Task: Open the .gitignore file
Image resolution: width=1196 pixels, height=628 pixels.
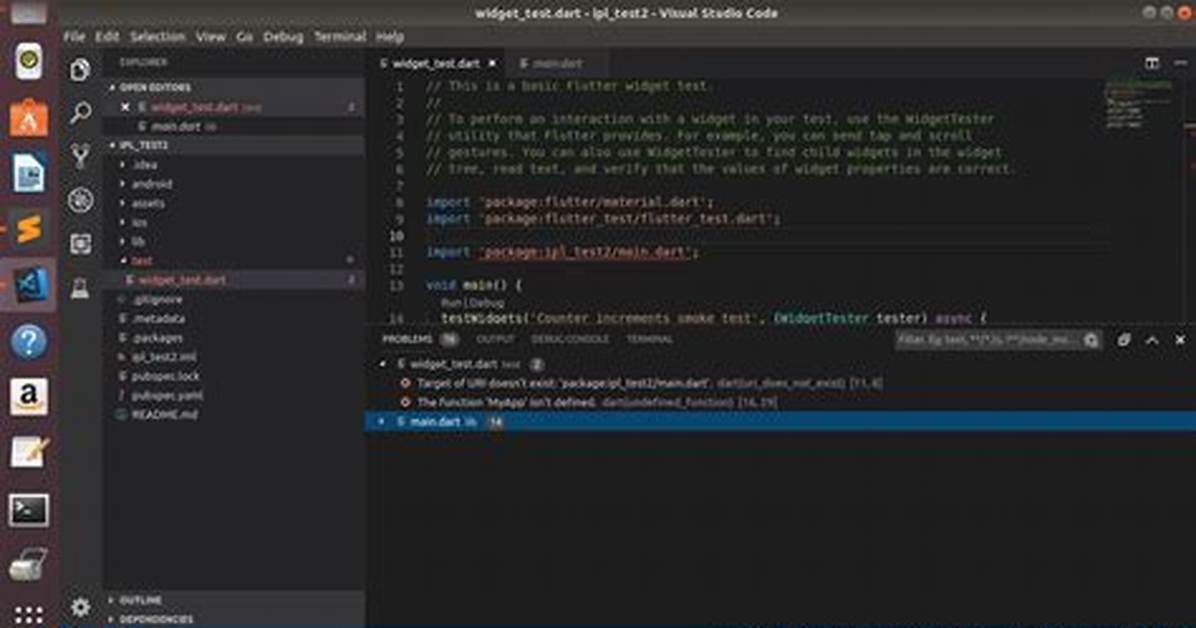Action: [x=157, y=299]
